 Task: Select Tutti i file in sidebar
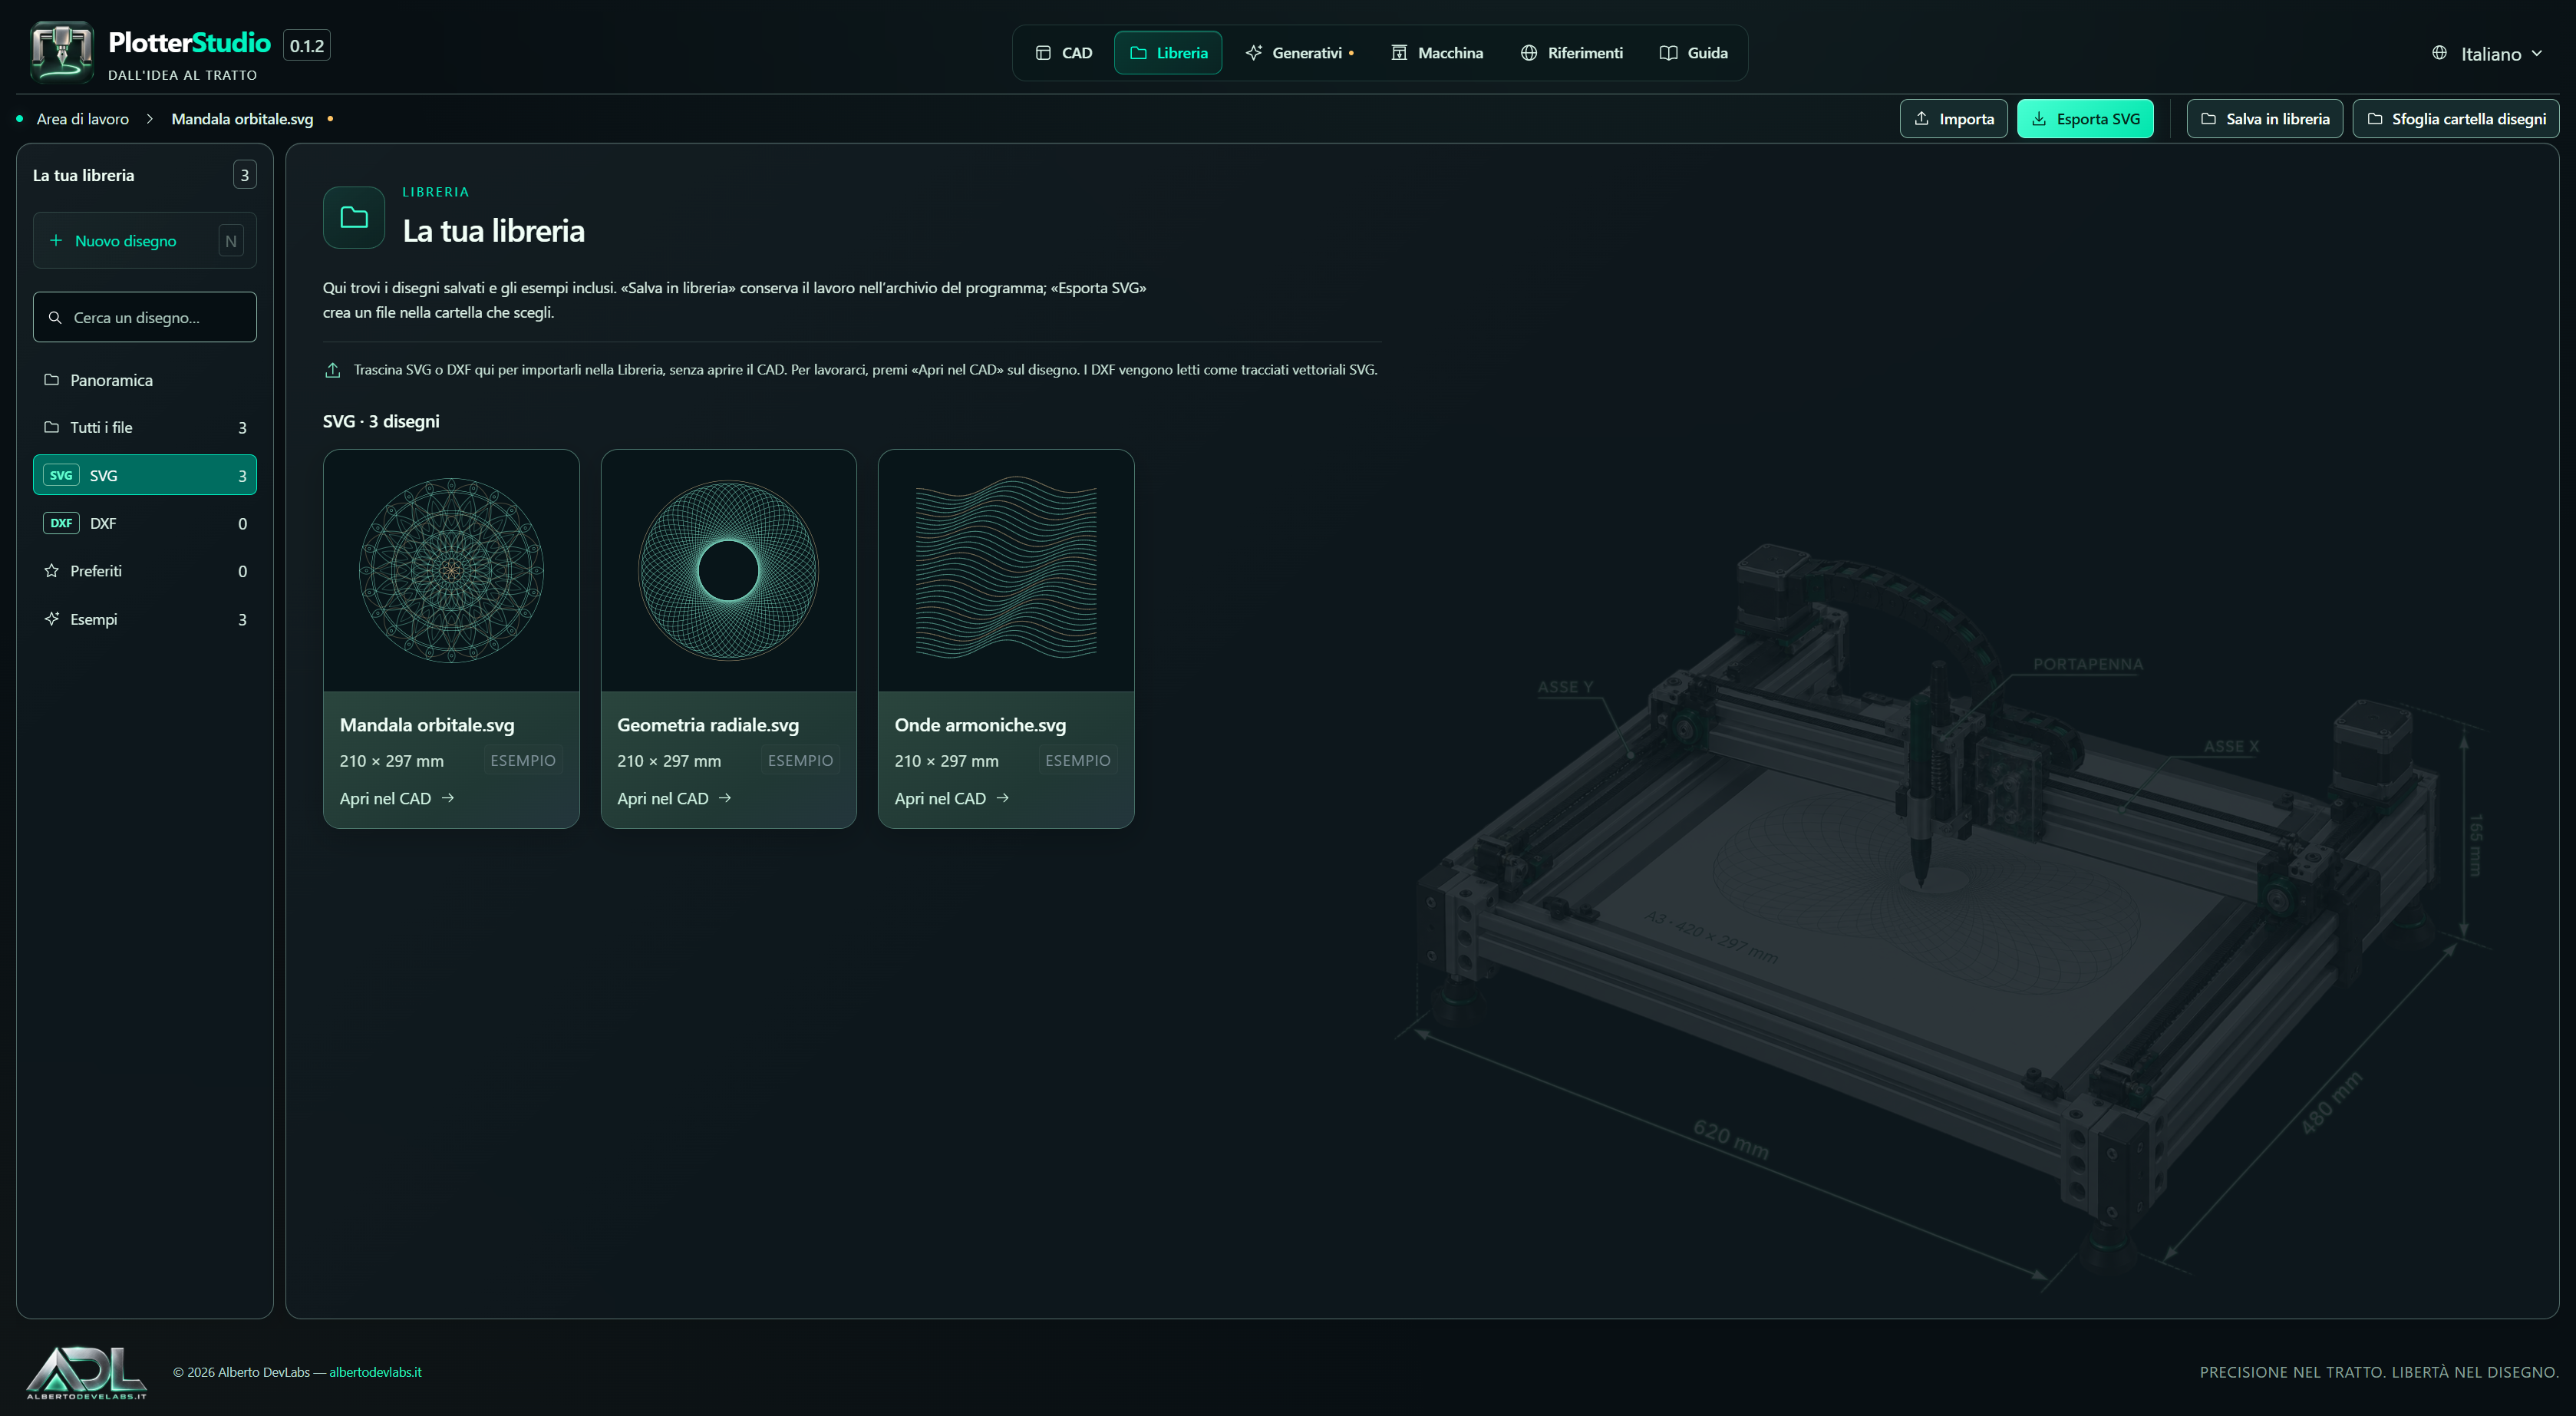[145, 428]
